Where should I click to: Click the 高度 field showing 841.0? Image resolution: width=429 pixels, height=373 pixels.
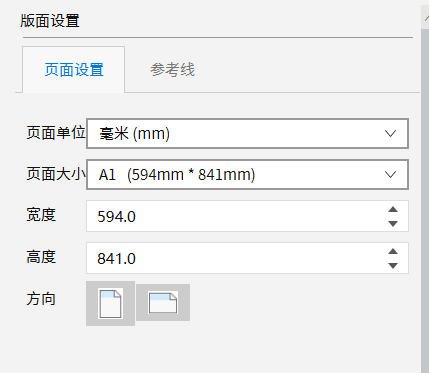247,258
